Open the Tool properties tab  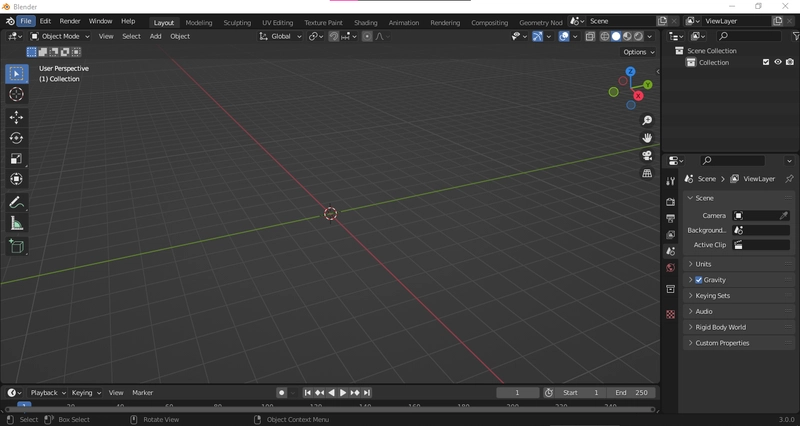(x=670, y=181)
